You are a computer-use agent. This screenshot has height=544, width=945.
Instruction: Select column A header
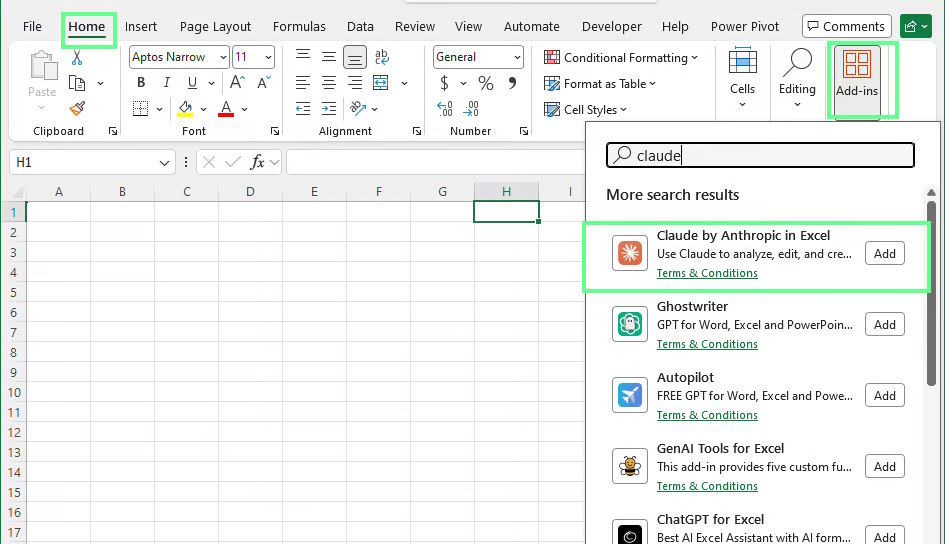click(x=58, y=192)
